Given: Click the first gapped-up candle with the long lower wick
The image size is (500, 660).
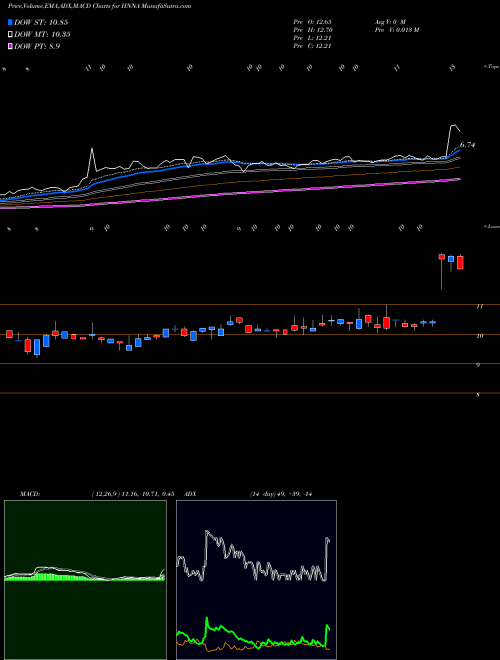Looking at the screenshot, I should click(441, 257).
